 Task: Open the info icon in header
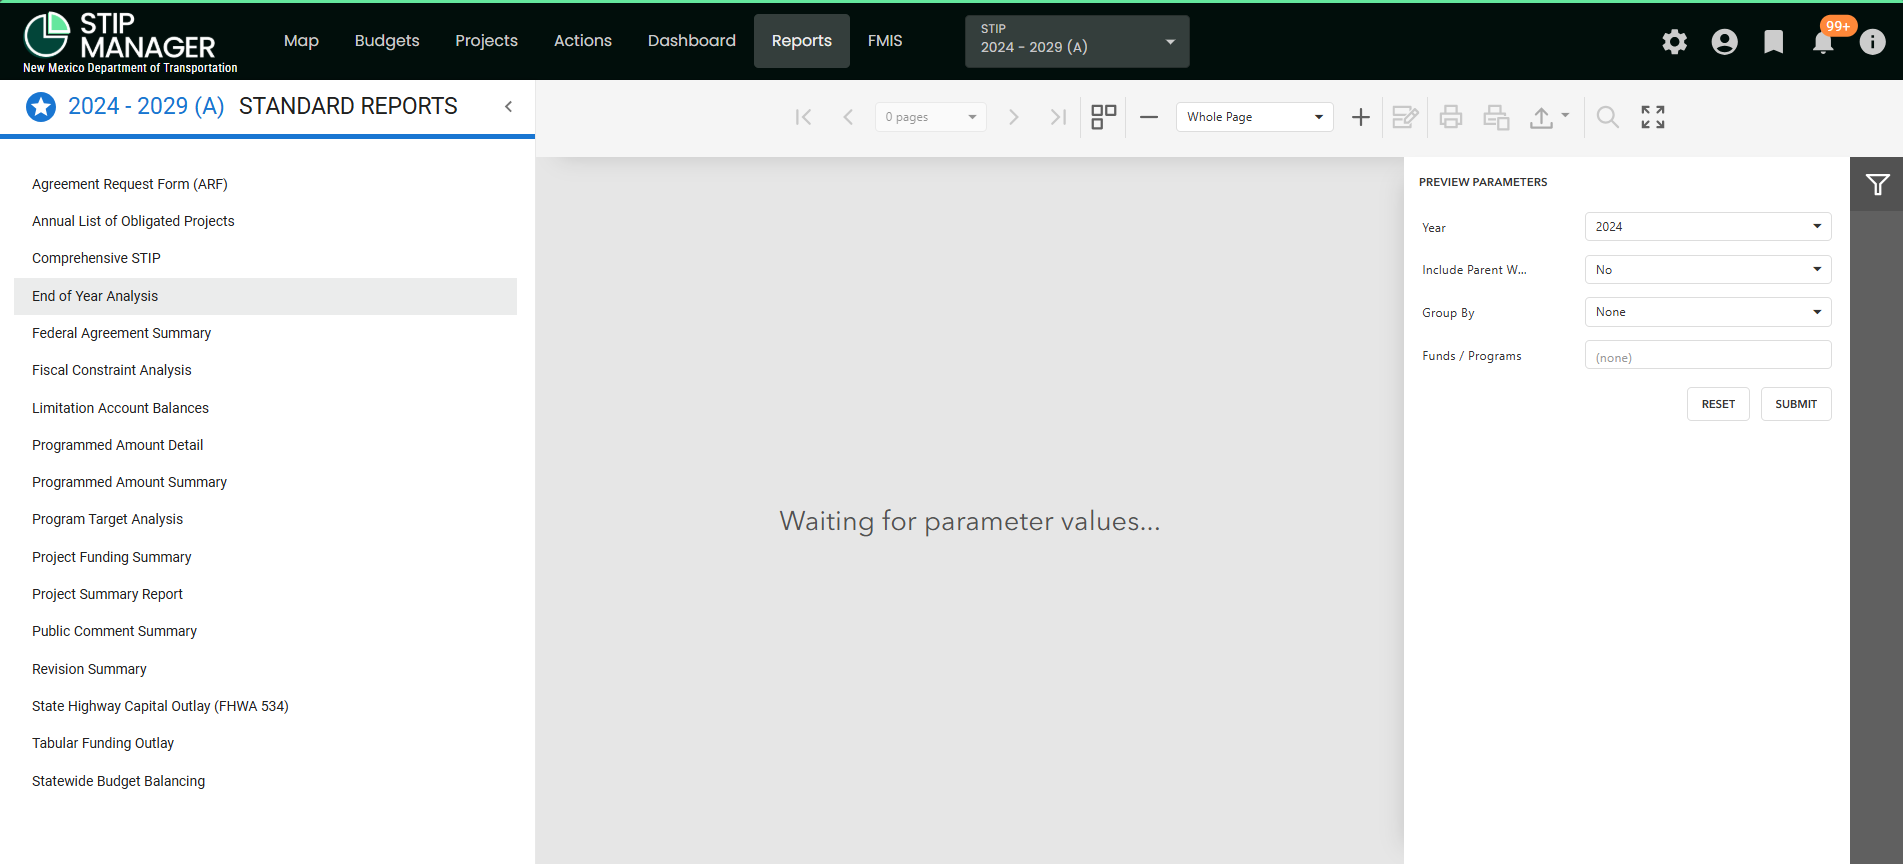click(x=1873, y=41)
